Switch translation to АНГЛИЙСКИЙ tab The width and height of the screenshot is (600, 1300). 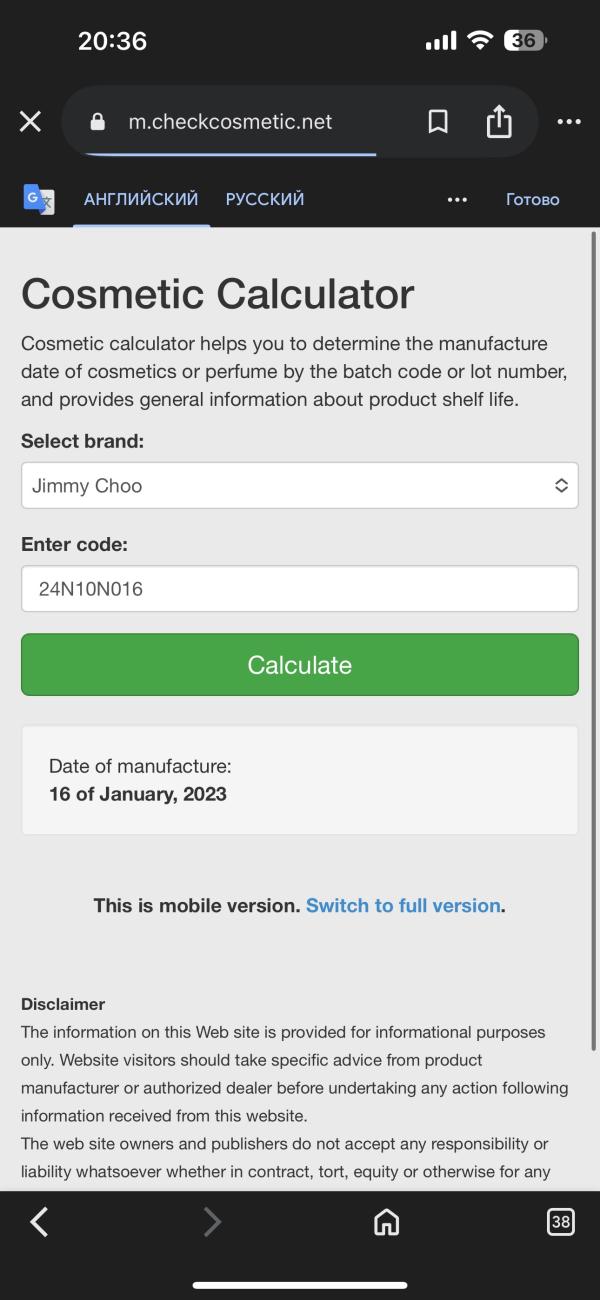(x=141, y=199)
